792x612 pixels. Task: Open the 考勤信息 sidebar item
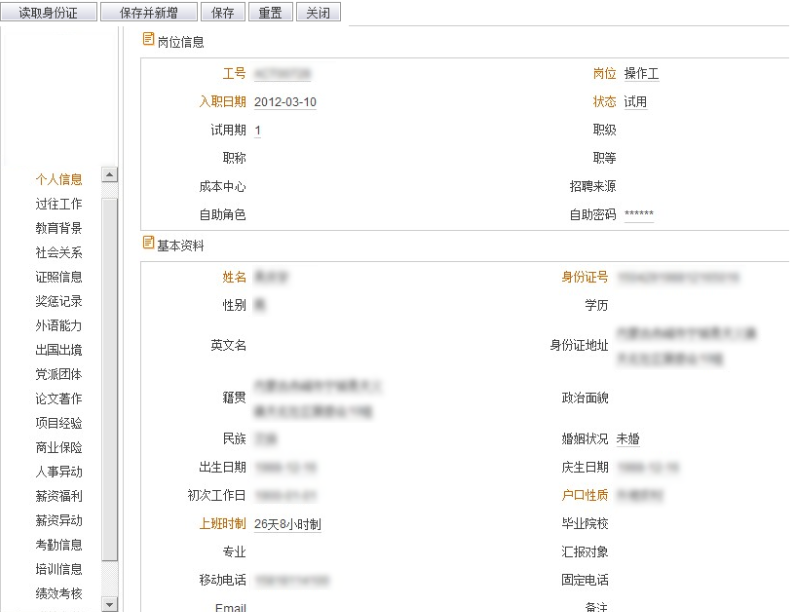59,545
